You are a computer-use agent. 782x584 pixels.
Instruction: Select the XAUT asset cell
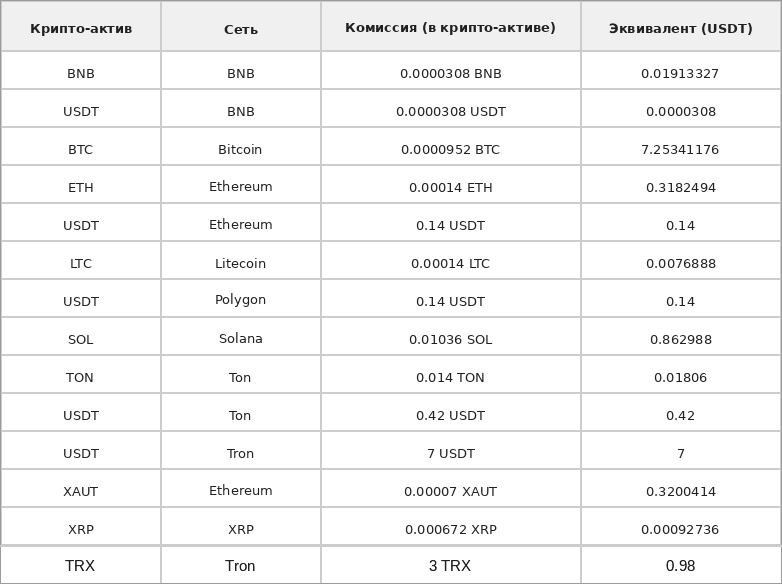click(x=81, y=491)
